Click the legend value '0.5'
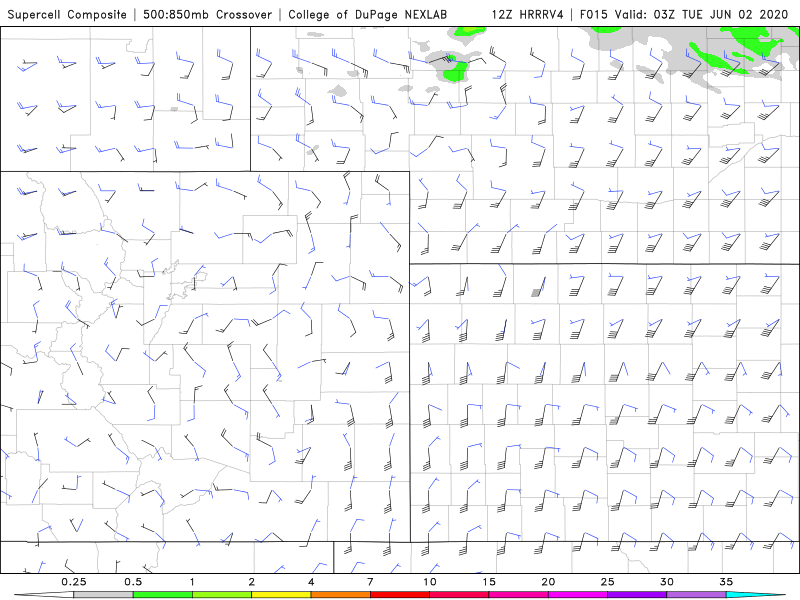 tap(133, 582)
